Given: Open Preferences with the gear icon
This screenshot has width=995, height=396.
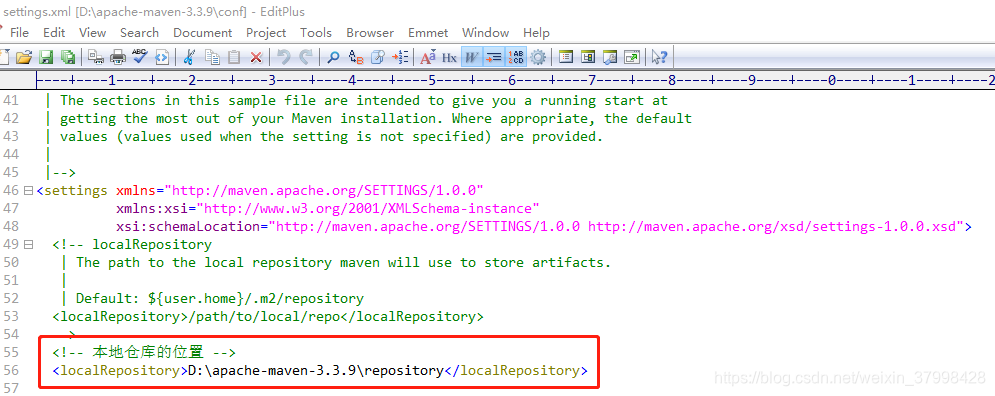Looking at the screenshot, I should pos(538,57).
